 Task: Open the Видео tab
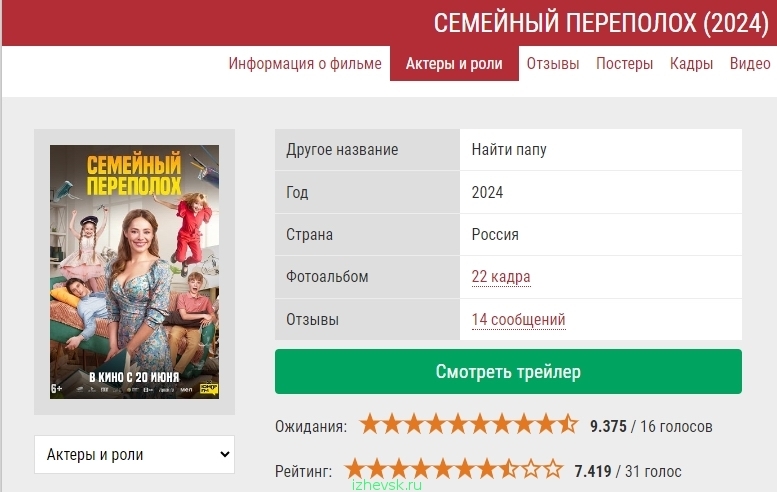[750, 63]
